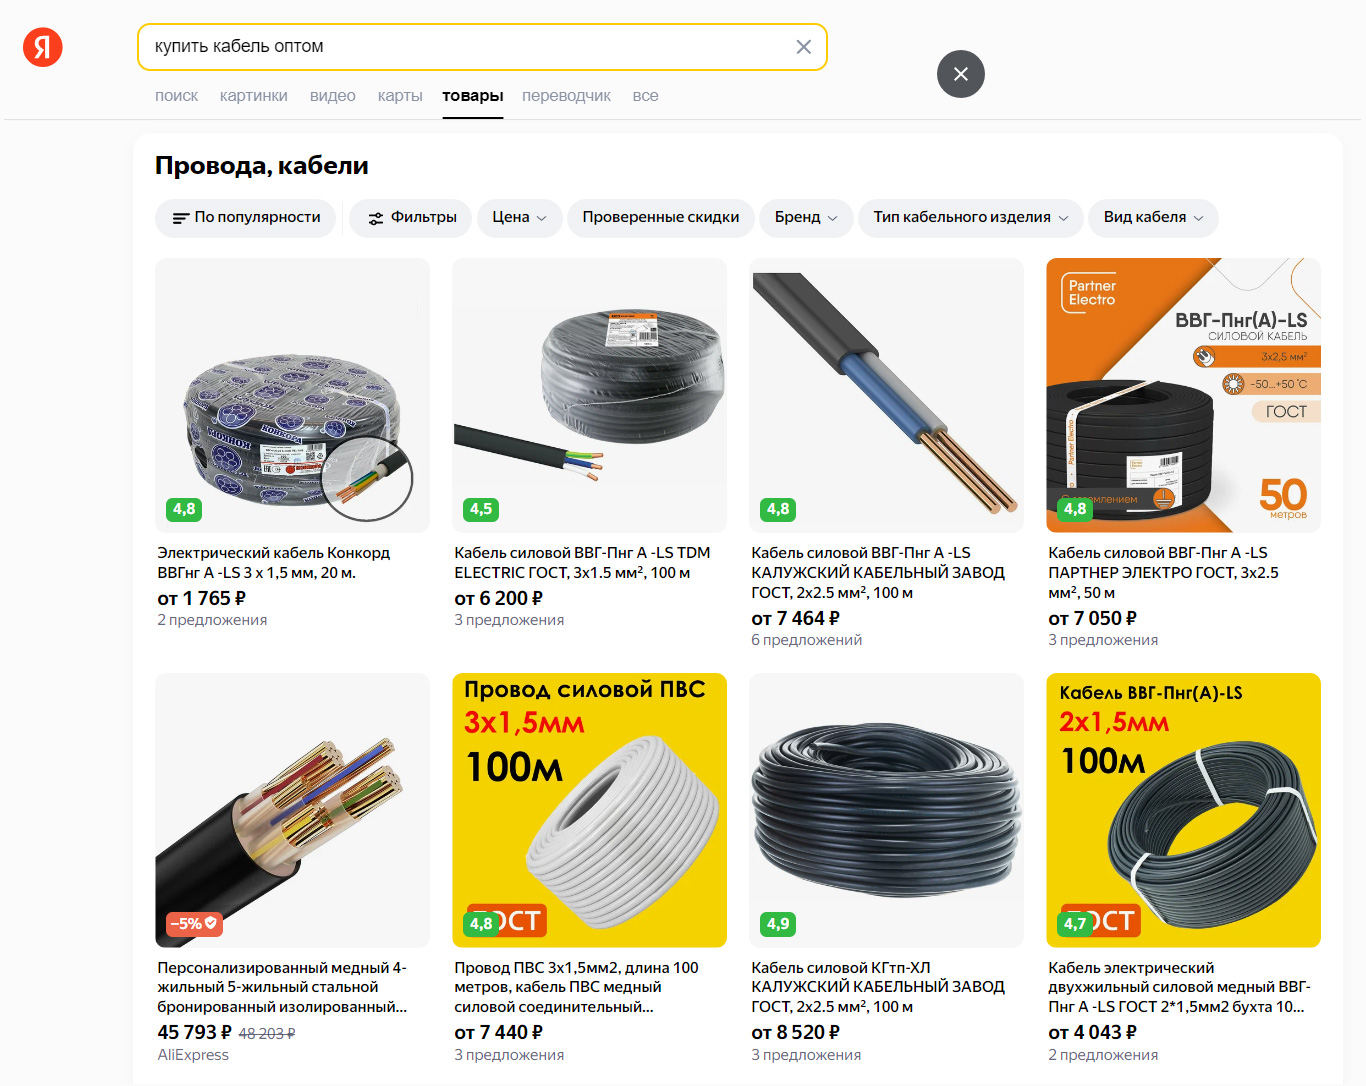The height and width of the screenshot is (1086, 1366).
Task: Clear the search field with X icon
Action: 803,47
